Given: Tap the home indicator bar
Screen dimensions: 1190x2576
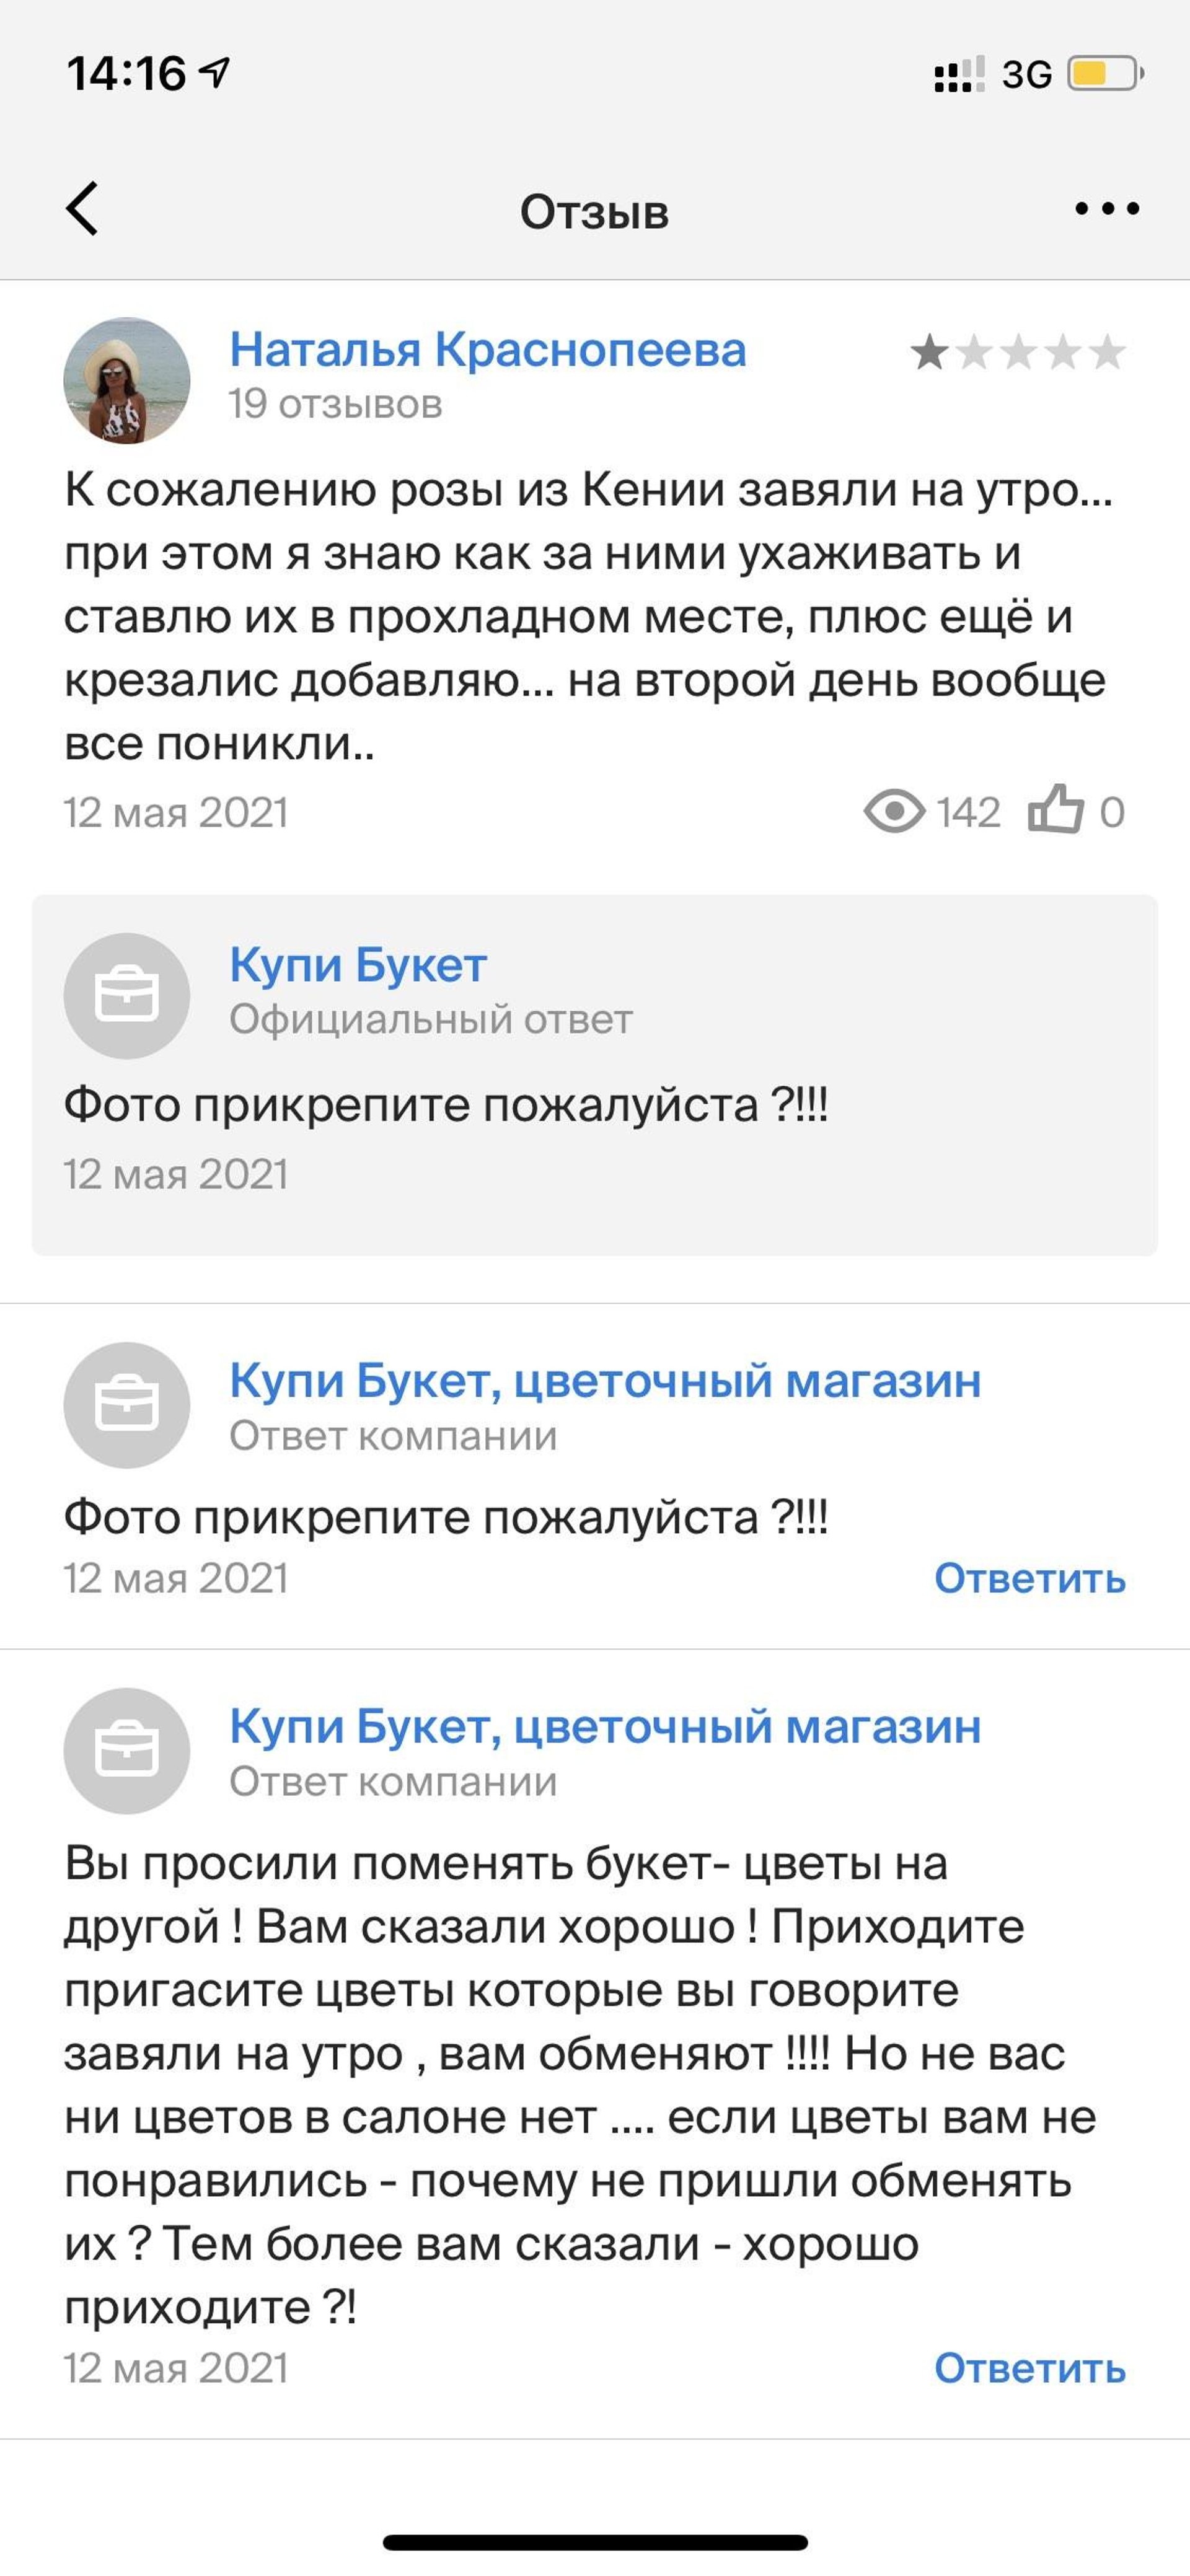Looking at the screenshot, I should [x=595, y=2542].
